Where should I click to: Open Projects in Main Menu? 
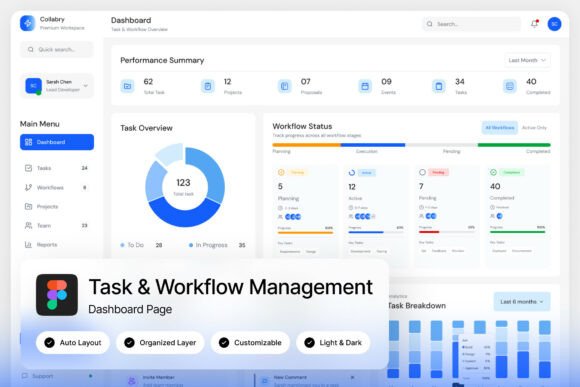coord(57,206)
